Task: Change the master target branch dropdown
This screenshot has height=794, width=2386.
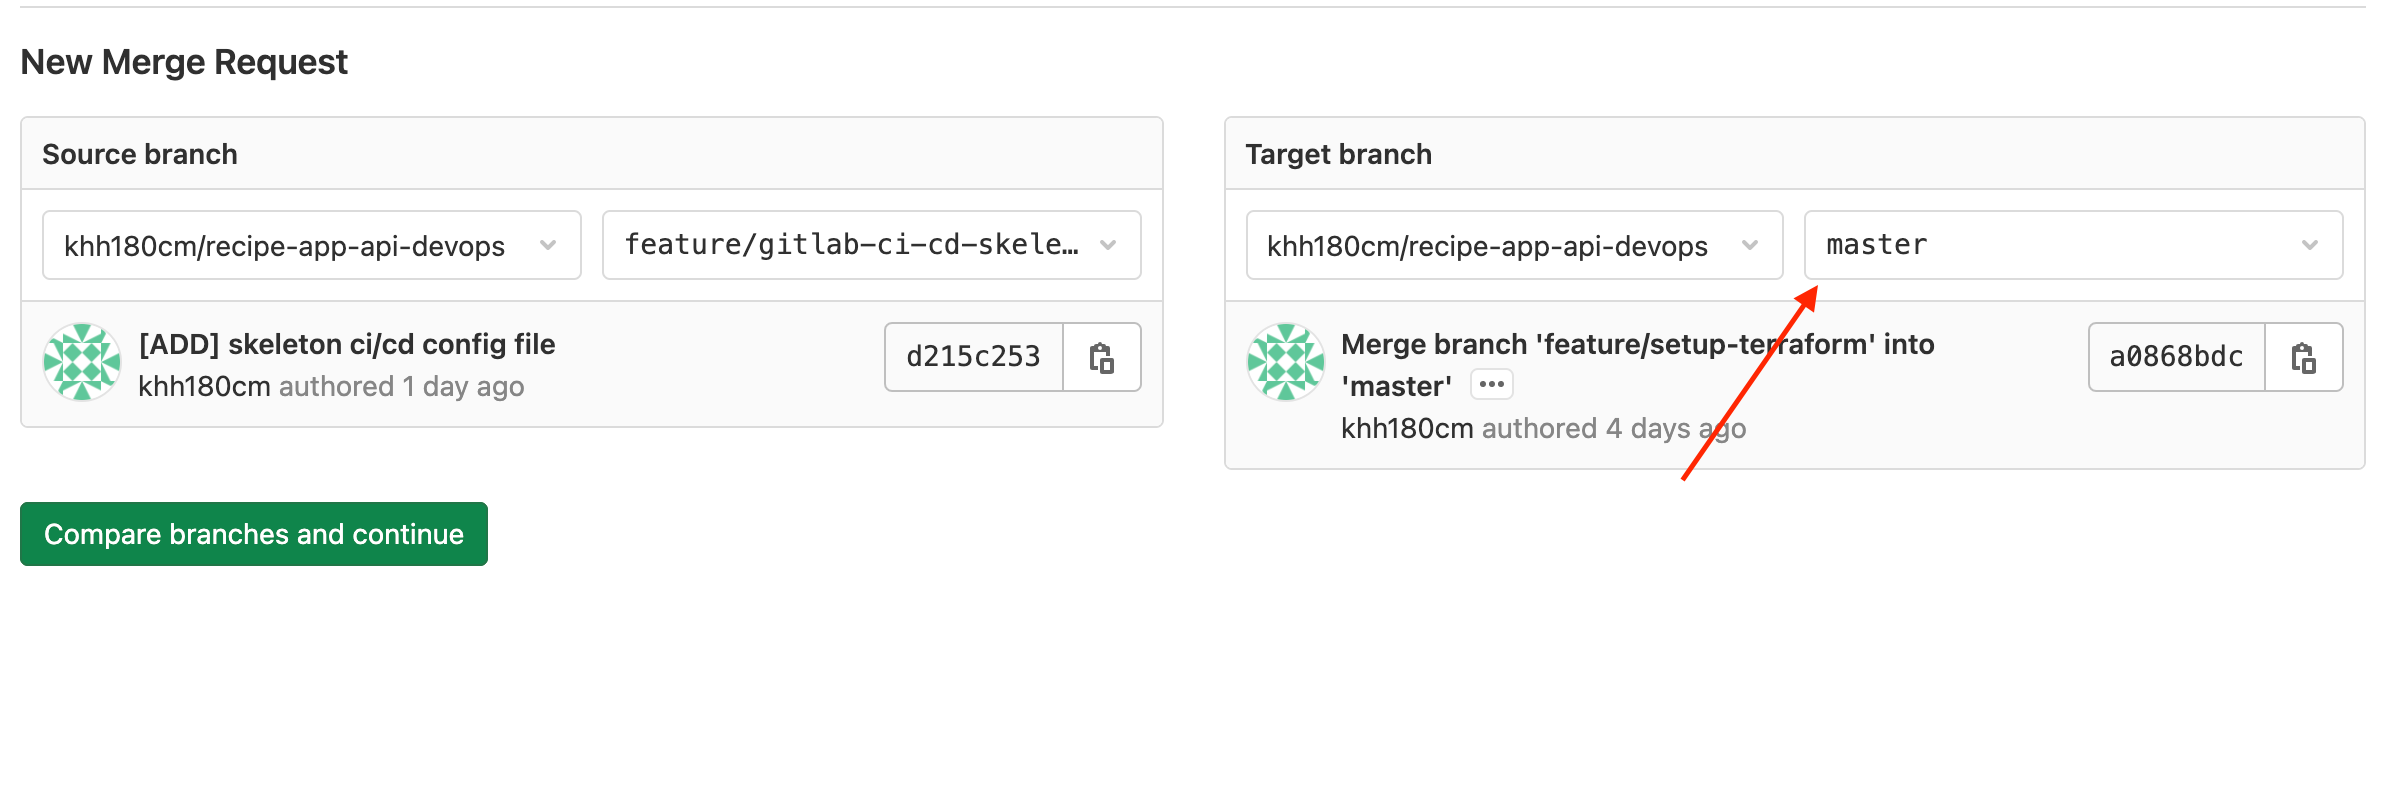Action: pyautogui.click(x=2073, y=245)
